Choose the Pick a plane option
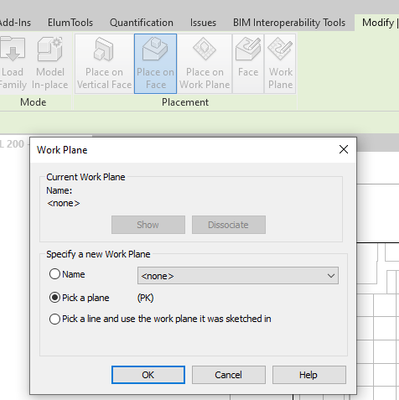The width and height of the screenshot is (399, 400). coord(54,297)
